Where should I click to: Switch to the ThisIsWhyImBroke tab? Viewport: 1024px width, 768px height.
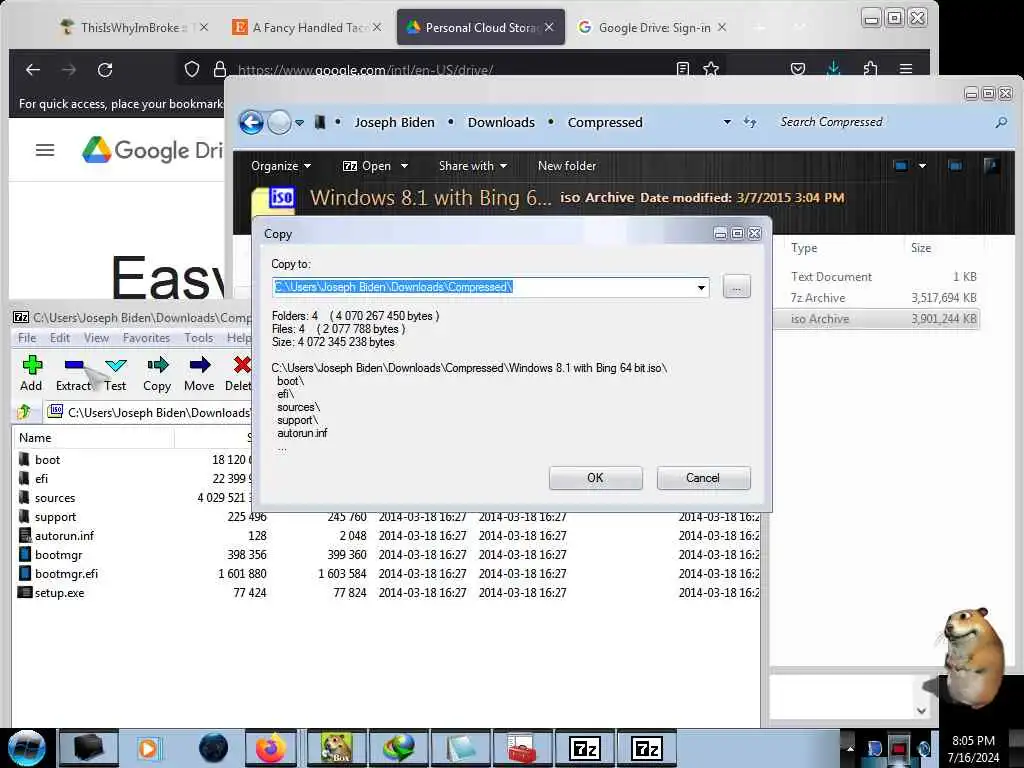(x=133, y=27)
